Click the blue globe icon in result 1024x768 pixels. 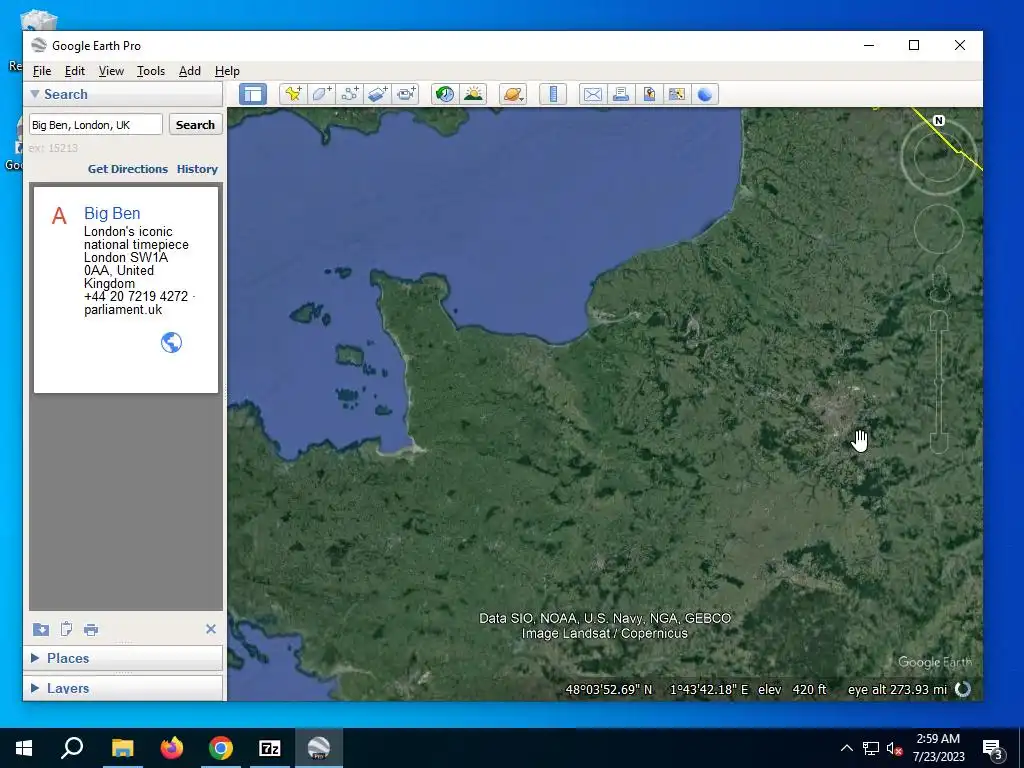click(x=171, y=342)
